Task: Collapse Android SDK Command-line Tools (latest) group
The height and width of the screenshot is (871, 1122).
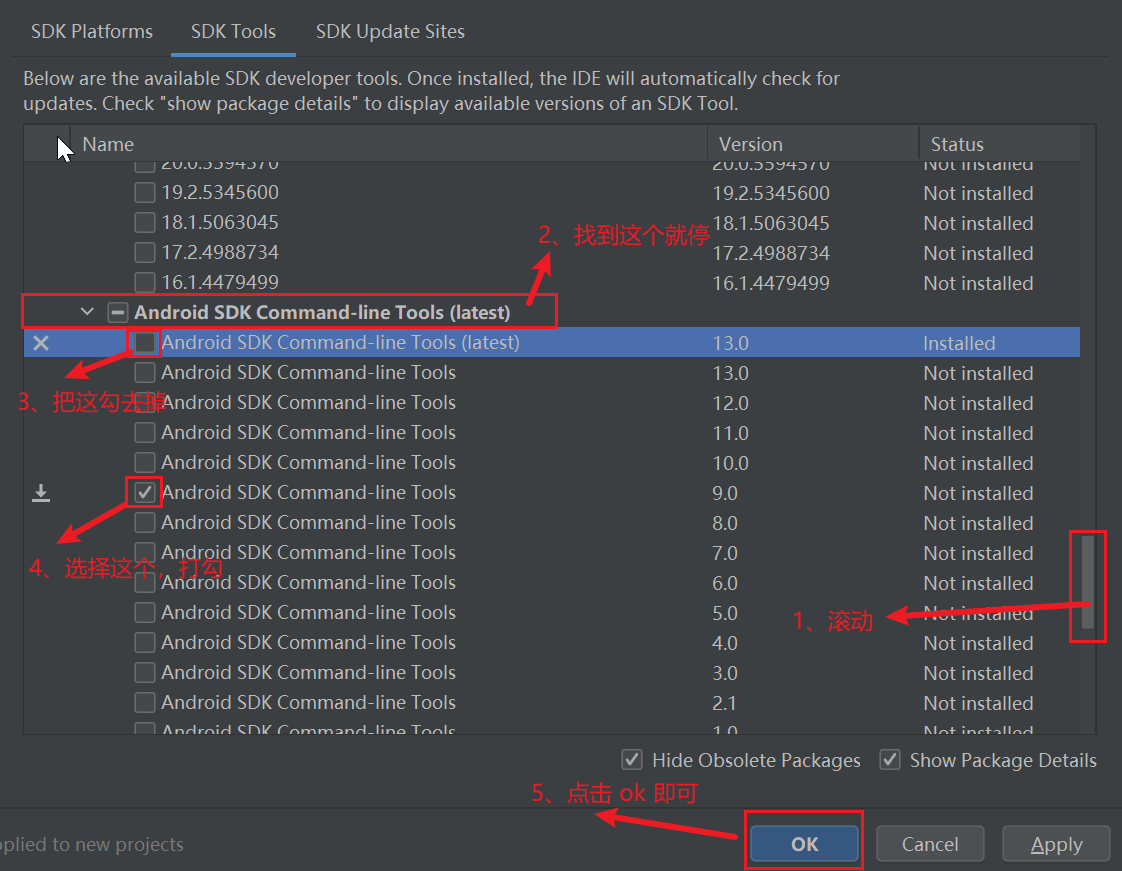Action: coord(87,312)
